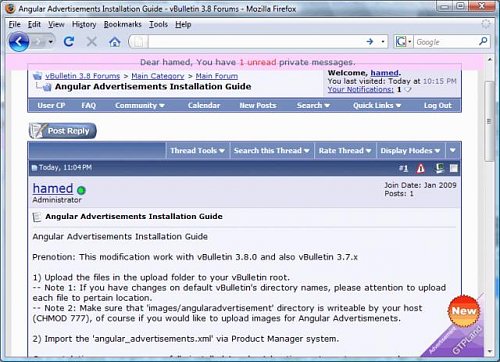This screenshot has height=362, width=500.
Task: Click the URL address bar field
Action: 255,42
